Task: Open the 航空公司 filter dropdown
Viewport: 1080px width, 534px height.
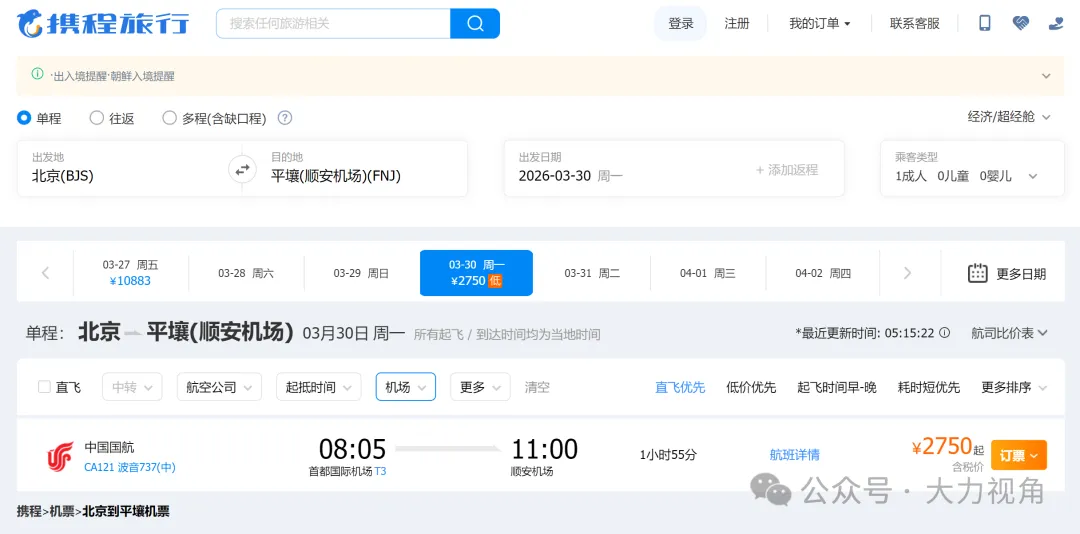Action: (219, 387)
